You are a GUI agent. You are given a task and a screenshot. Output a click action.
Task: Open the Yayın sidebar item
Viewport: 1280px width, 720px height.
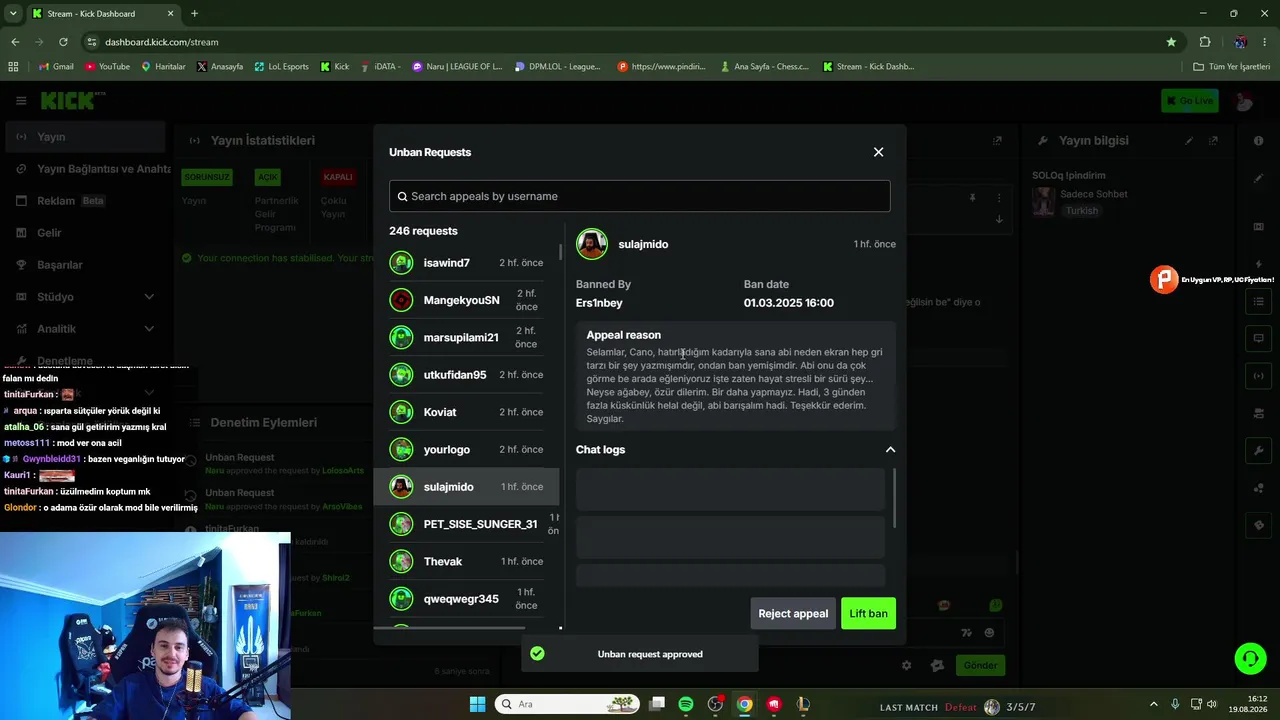pyautogui.click(x=84, y=137)
